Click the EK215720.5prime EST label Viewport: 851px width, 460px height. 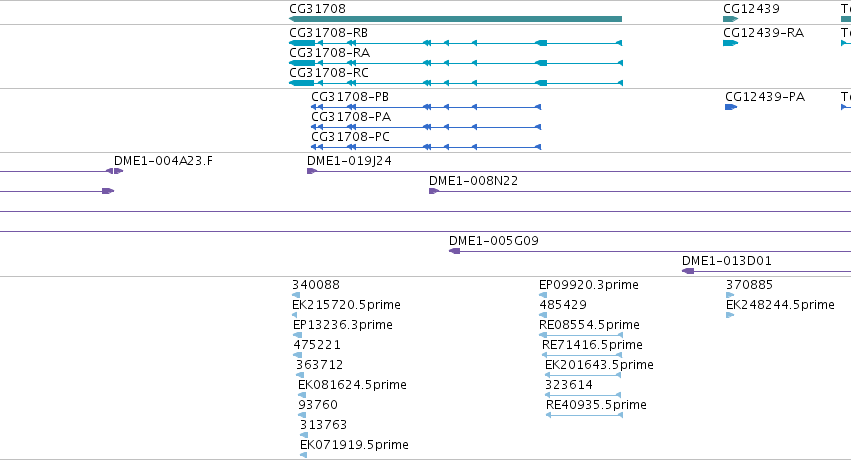pyautogui.click(x=346, y=305)
